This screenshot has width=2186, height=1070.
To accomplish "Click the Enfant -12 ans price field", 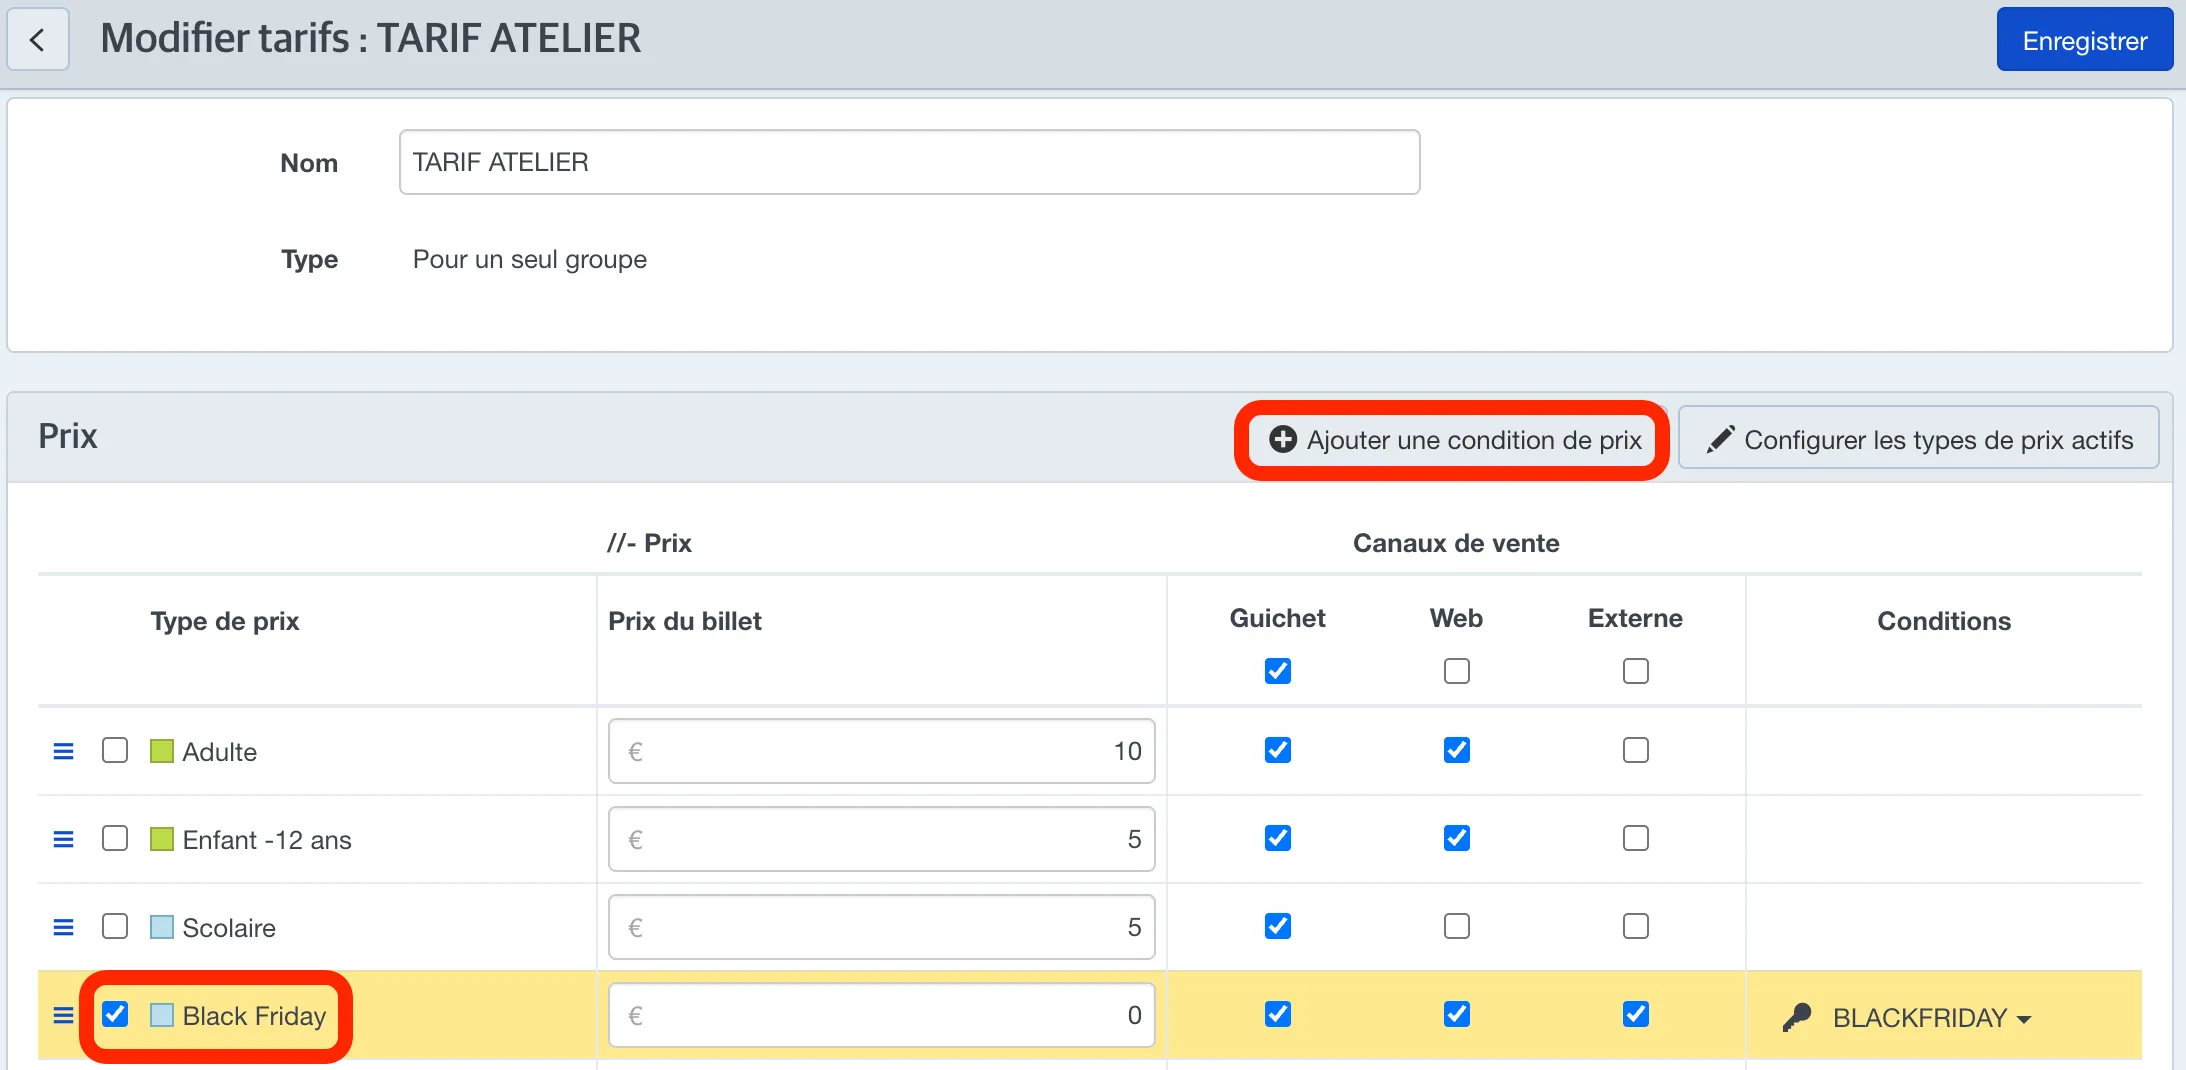I will [x=881, y=839].
